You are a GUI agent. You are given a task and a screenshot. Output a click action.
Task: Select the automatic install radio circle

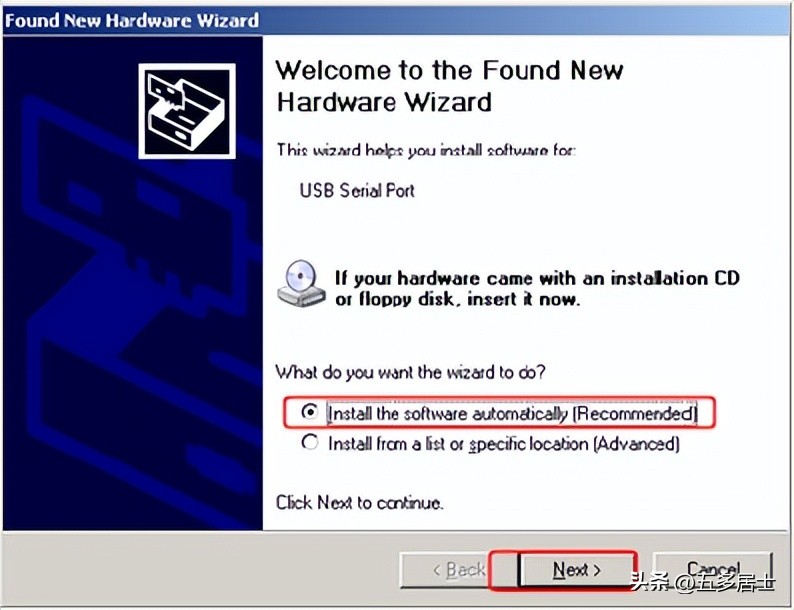click(309, 412)
